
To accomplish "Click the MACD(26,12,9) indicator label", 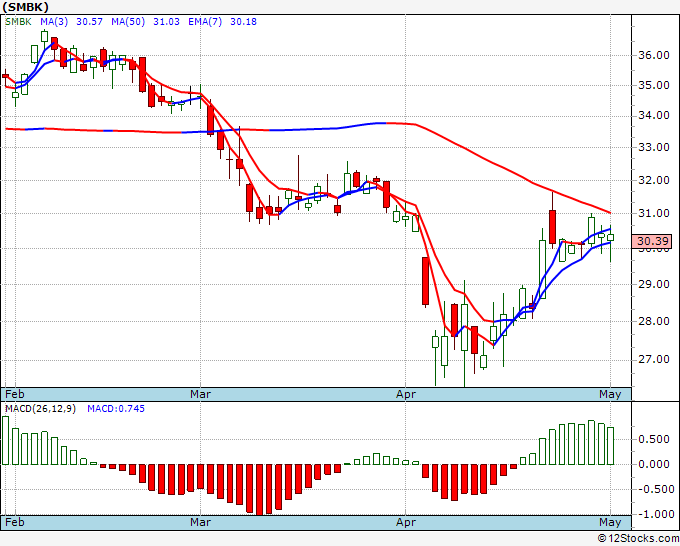I will (x=40, y=409).
